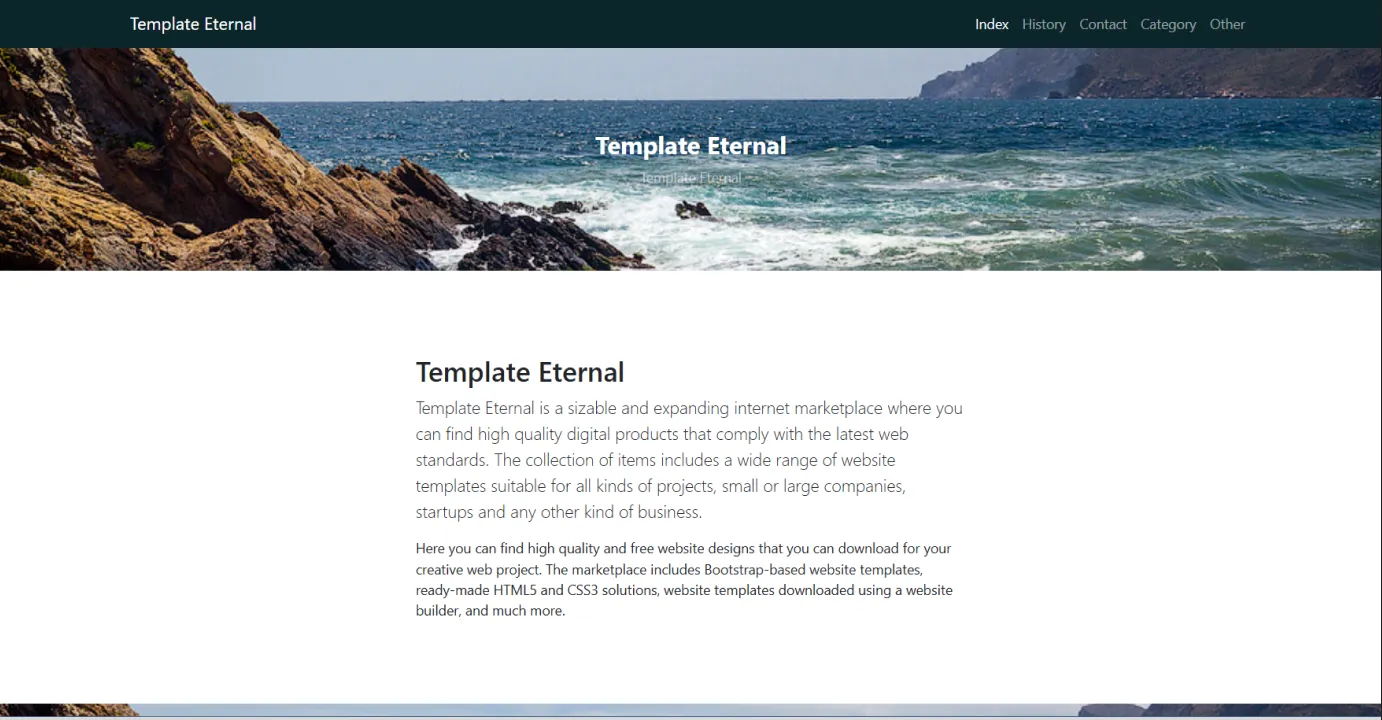Click the paragraph beginning 'Template Eternal is a sizable'

tap(689, 460)
